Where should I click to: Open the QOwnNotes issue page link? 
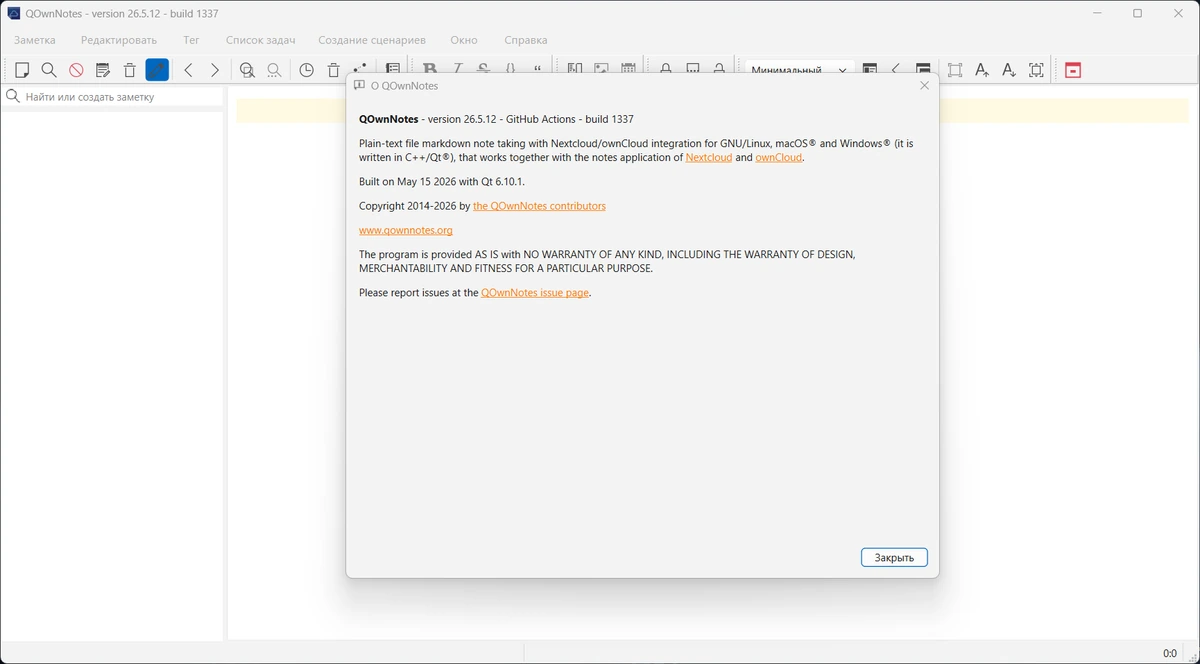[x=535, y=293]
